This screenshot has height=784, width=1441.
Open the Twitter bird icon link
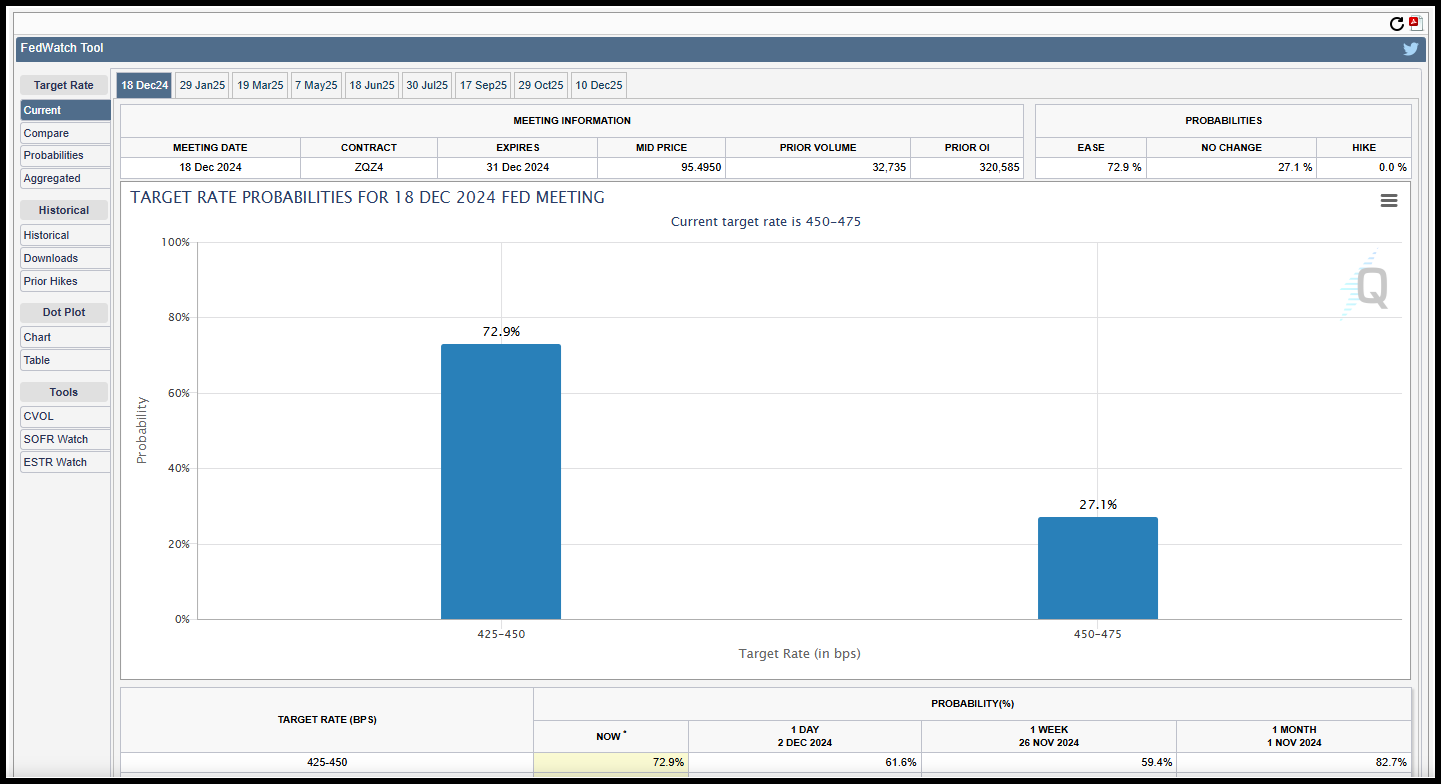[x=1411, y=48]
